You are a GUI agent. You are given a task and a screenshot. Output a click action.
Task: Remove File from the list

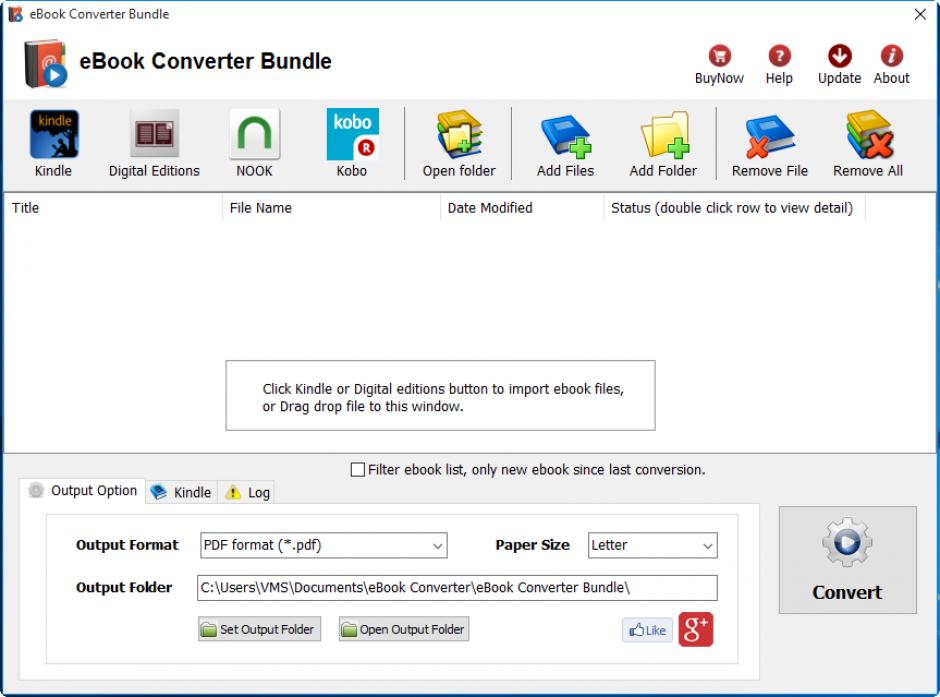click(770, 144)
